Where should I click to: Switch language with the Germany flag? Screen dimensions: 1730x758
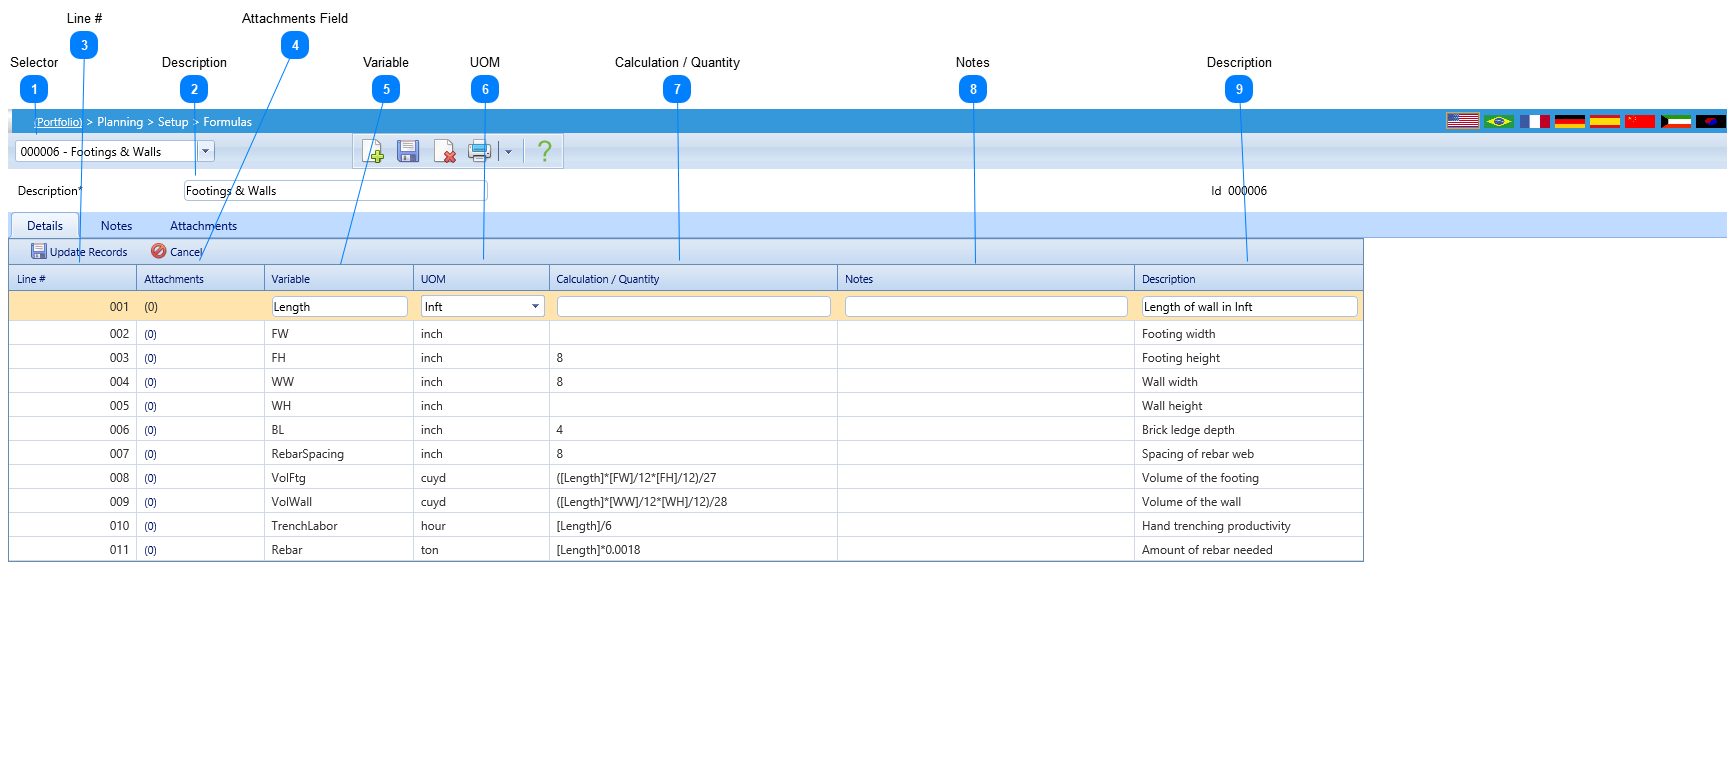pyautogui.click(x=1570, y=121)
